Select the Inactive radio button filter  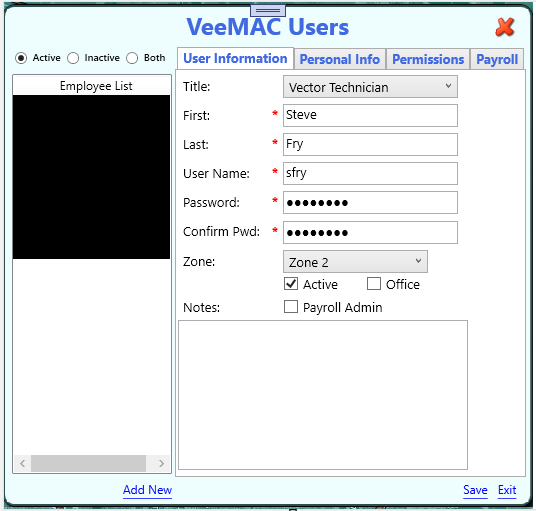tap(73, 58)
